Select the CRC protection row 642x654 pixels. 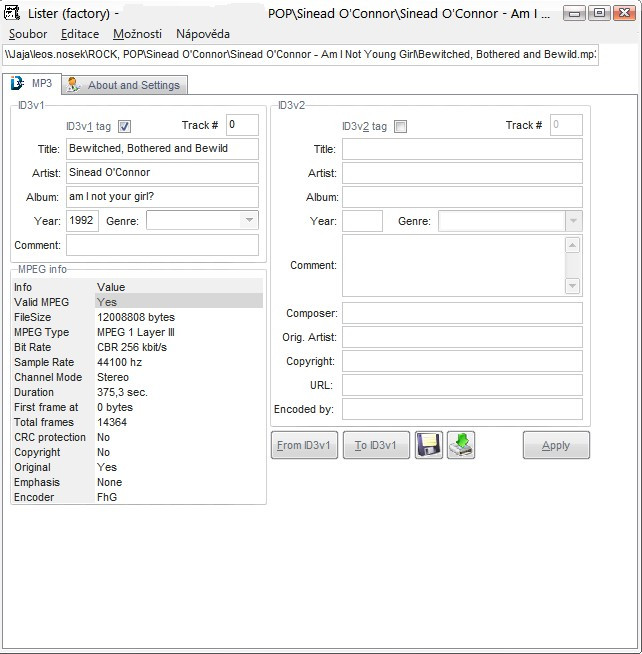138,437
